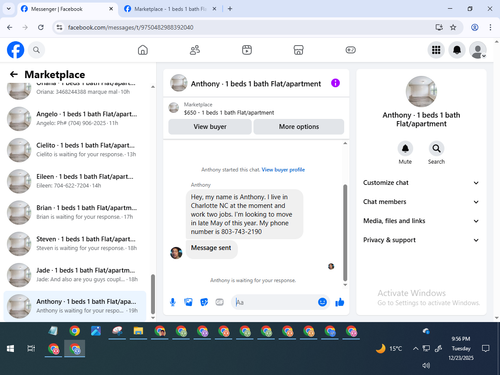The width and height of the screenshot is (500, 375).
Task: Open the Facebook menu grid icon
Action: (436, 50)
